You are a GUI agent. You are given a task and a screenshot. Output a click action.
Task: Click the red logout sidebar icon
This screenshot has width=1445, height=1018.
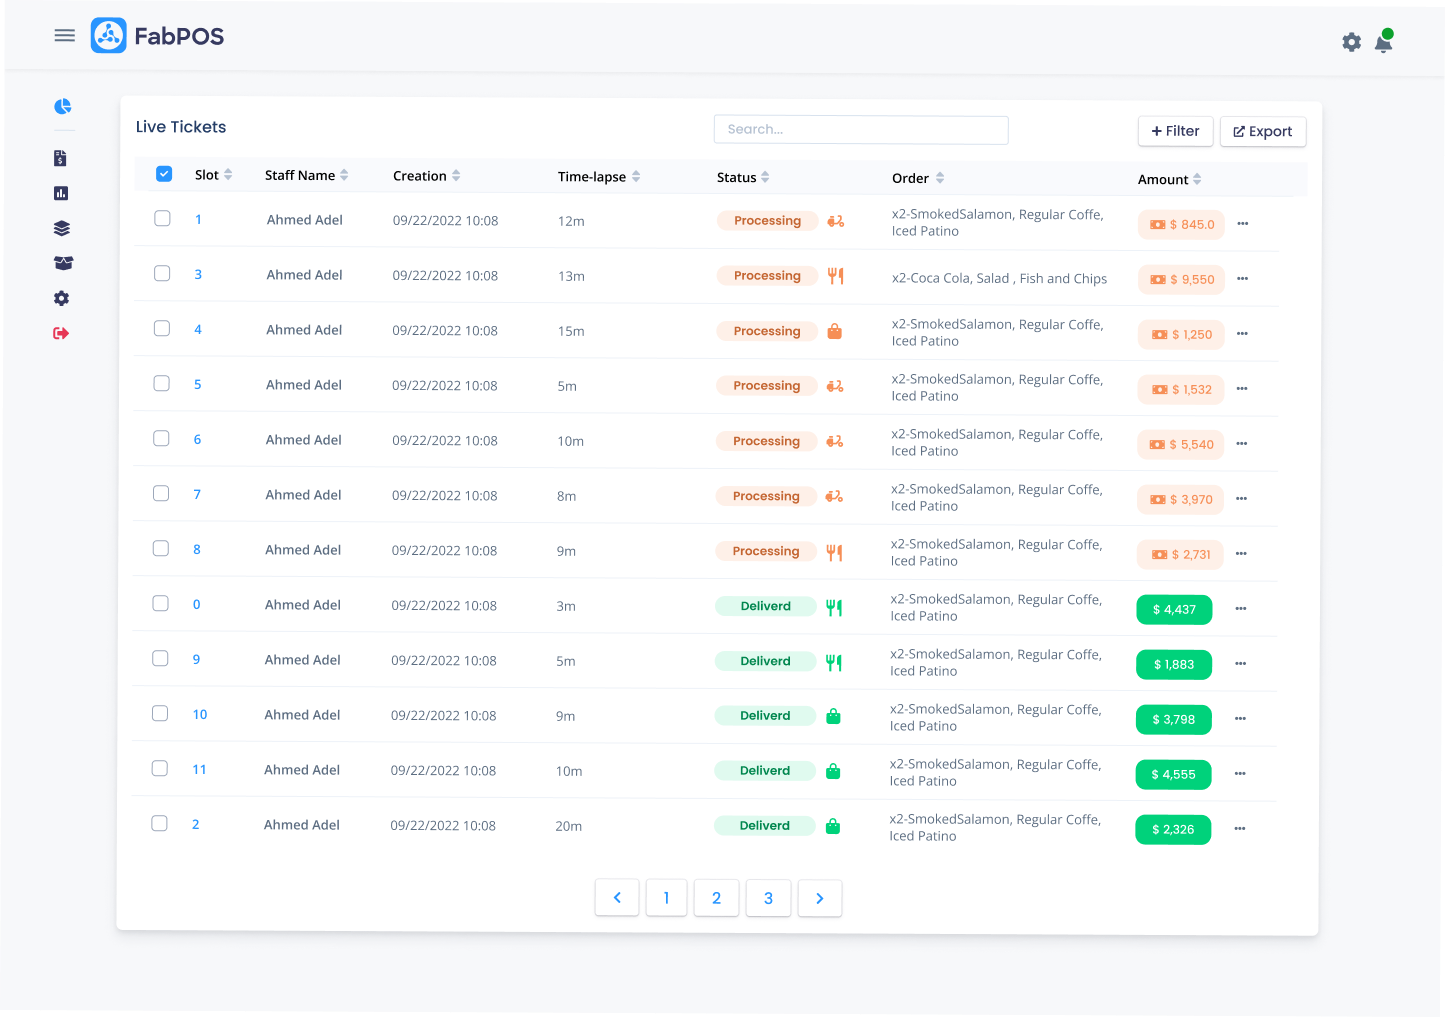61,333
